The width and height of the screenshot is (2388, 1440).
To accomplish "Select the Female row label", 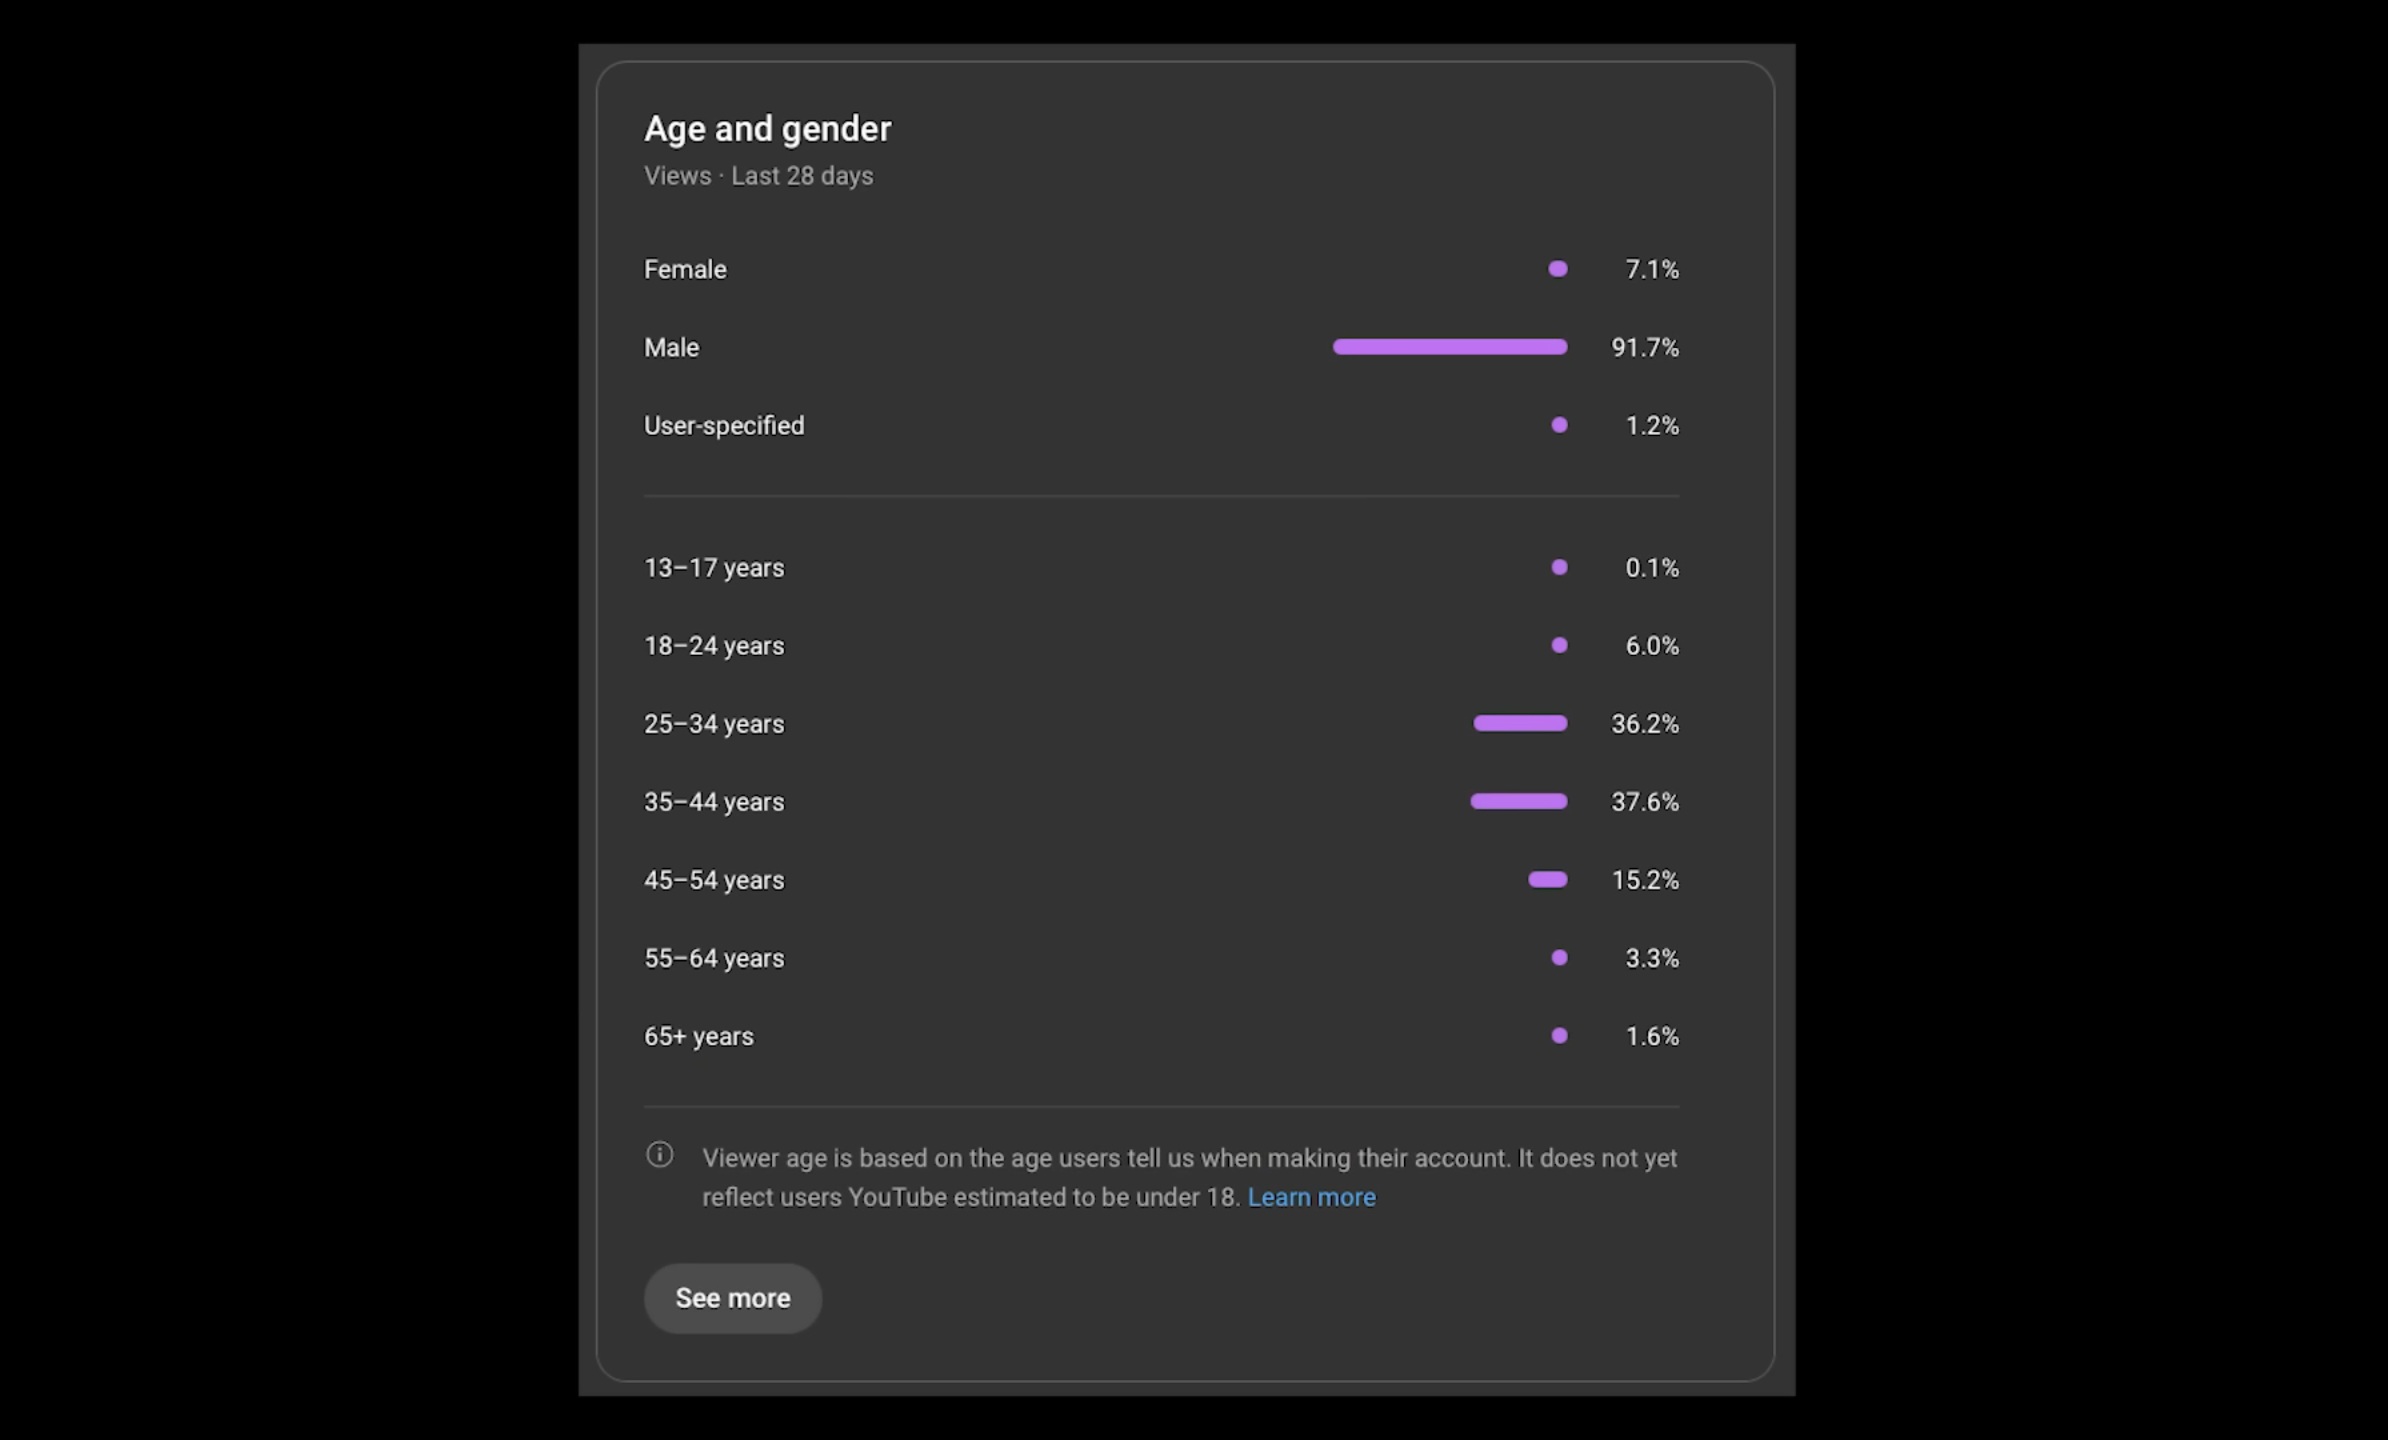I will coord(685,269).
